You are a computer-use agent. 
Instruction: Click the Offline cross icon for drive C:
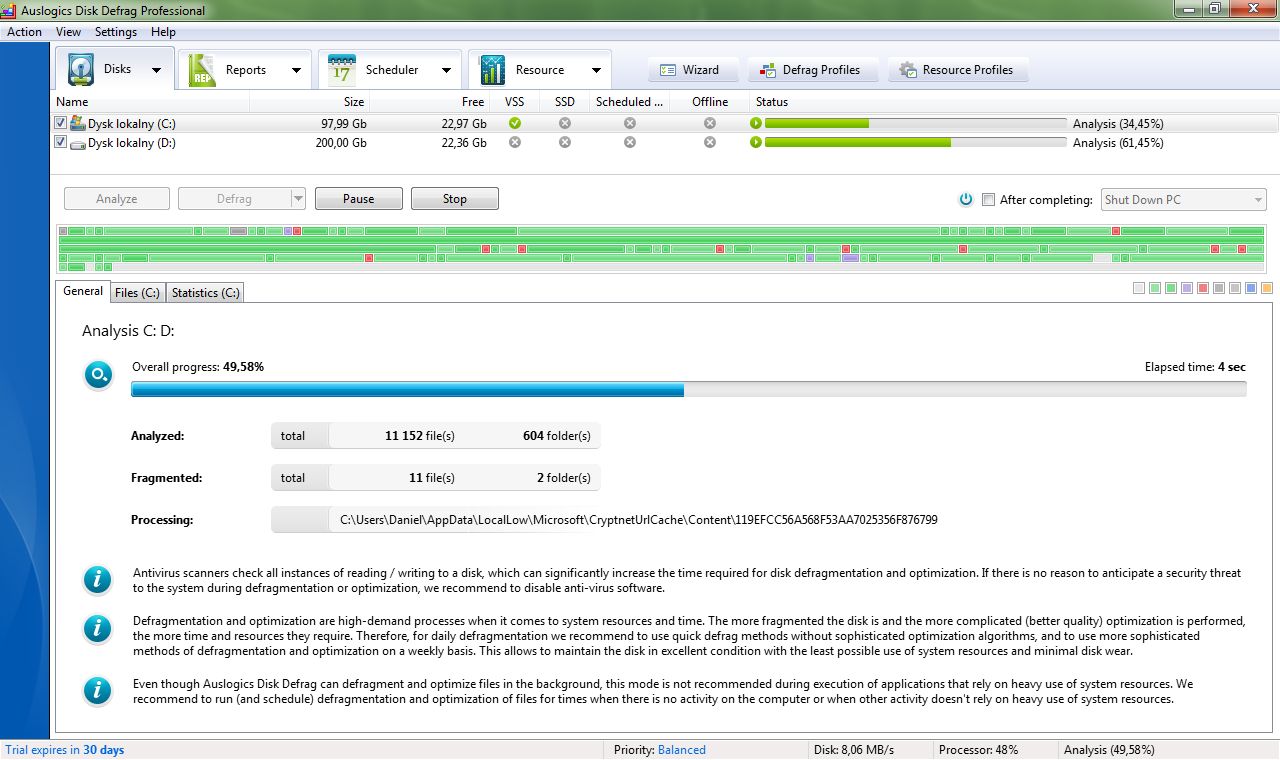point(710,123)
